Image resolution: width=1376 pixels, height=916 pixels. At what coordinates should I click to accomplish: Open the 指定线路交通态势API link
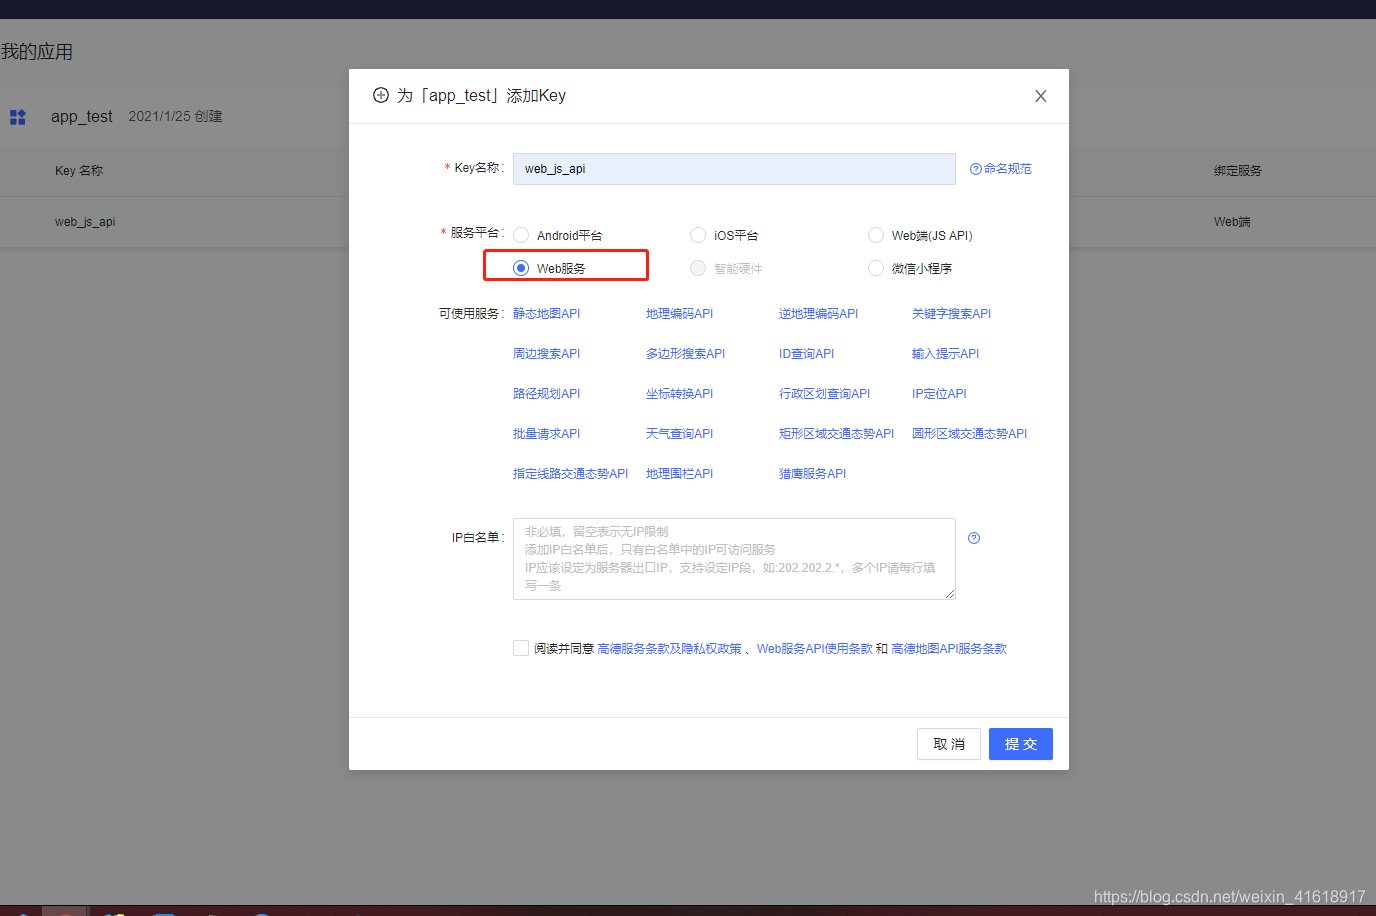(x=570, y=474)
